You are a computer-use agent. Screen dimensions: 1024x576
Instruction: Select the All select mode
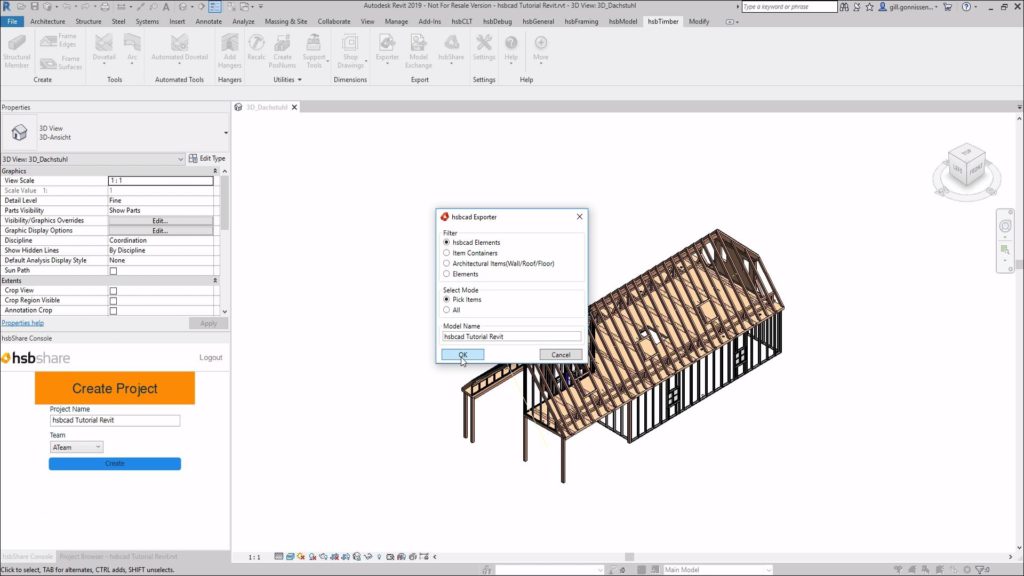(447, 310)
